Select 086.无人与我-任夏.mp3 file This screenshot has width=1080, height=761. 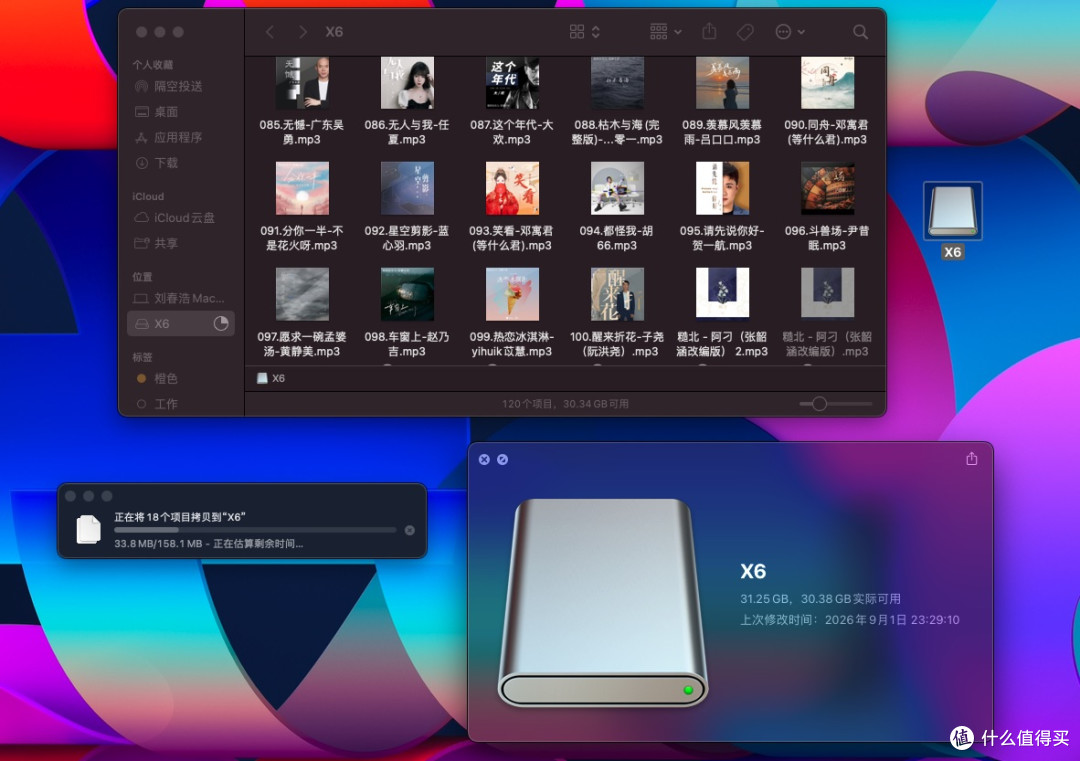click(x=407, y=101)
